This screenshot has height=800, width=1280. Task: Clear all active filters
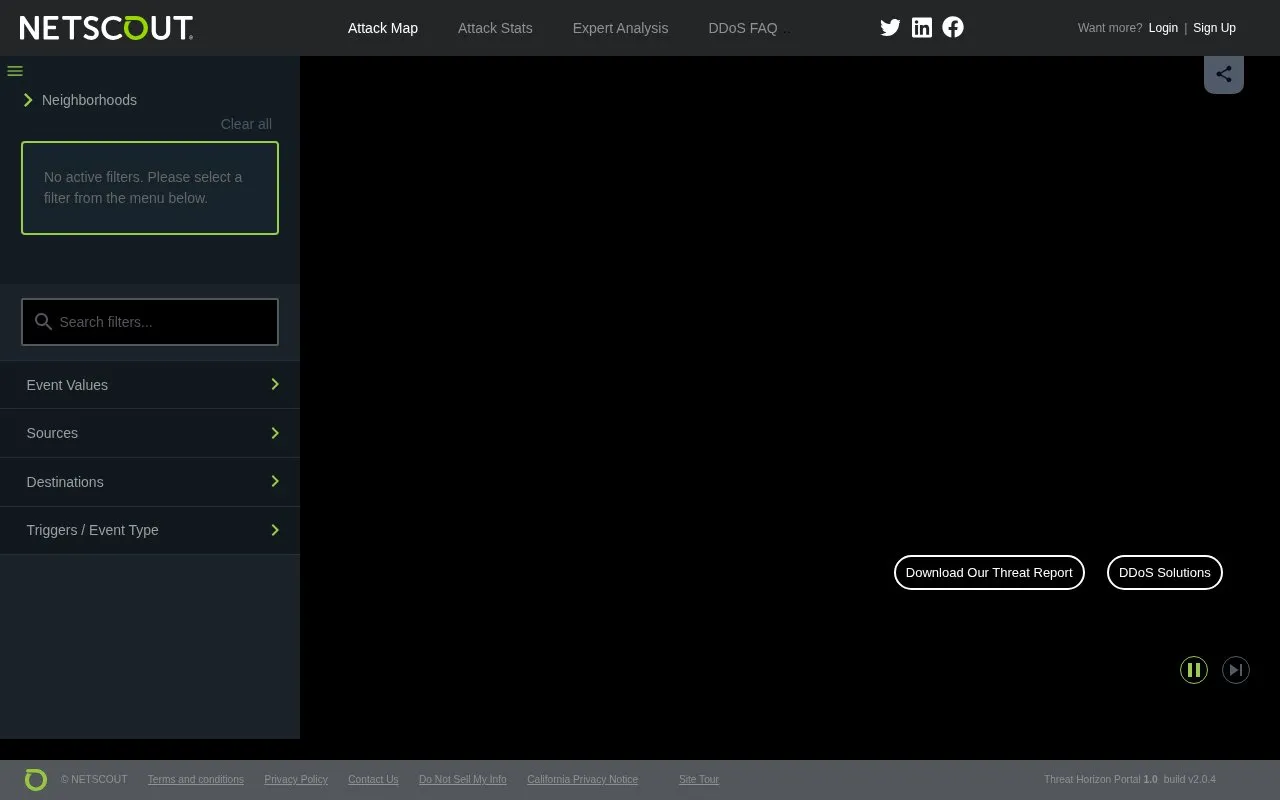(x=246, y=124)
